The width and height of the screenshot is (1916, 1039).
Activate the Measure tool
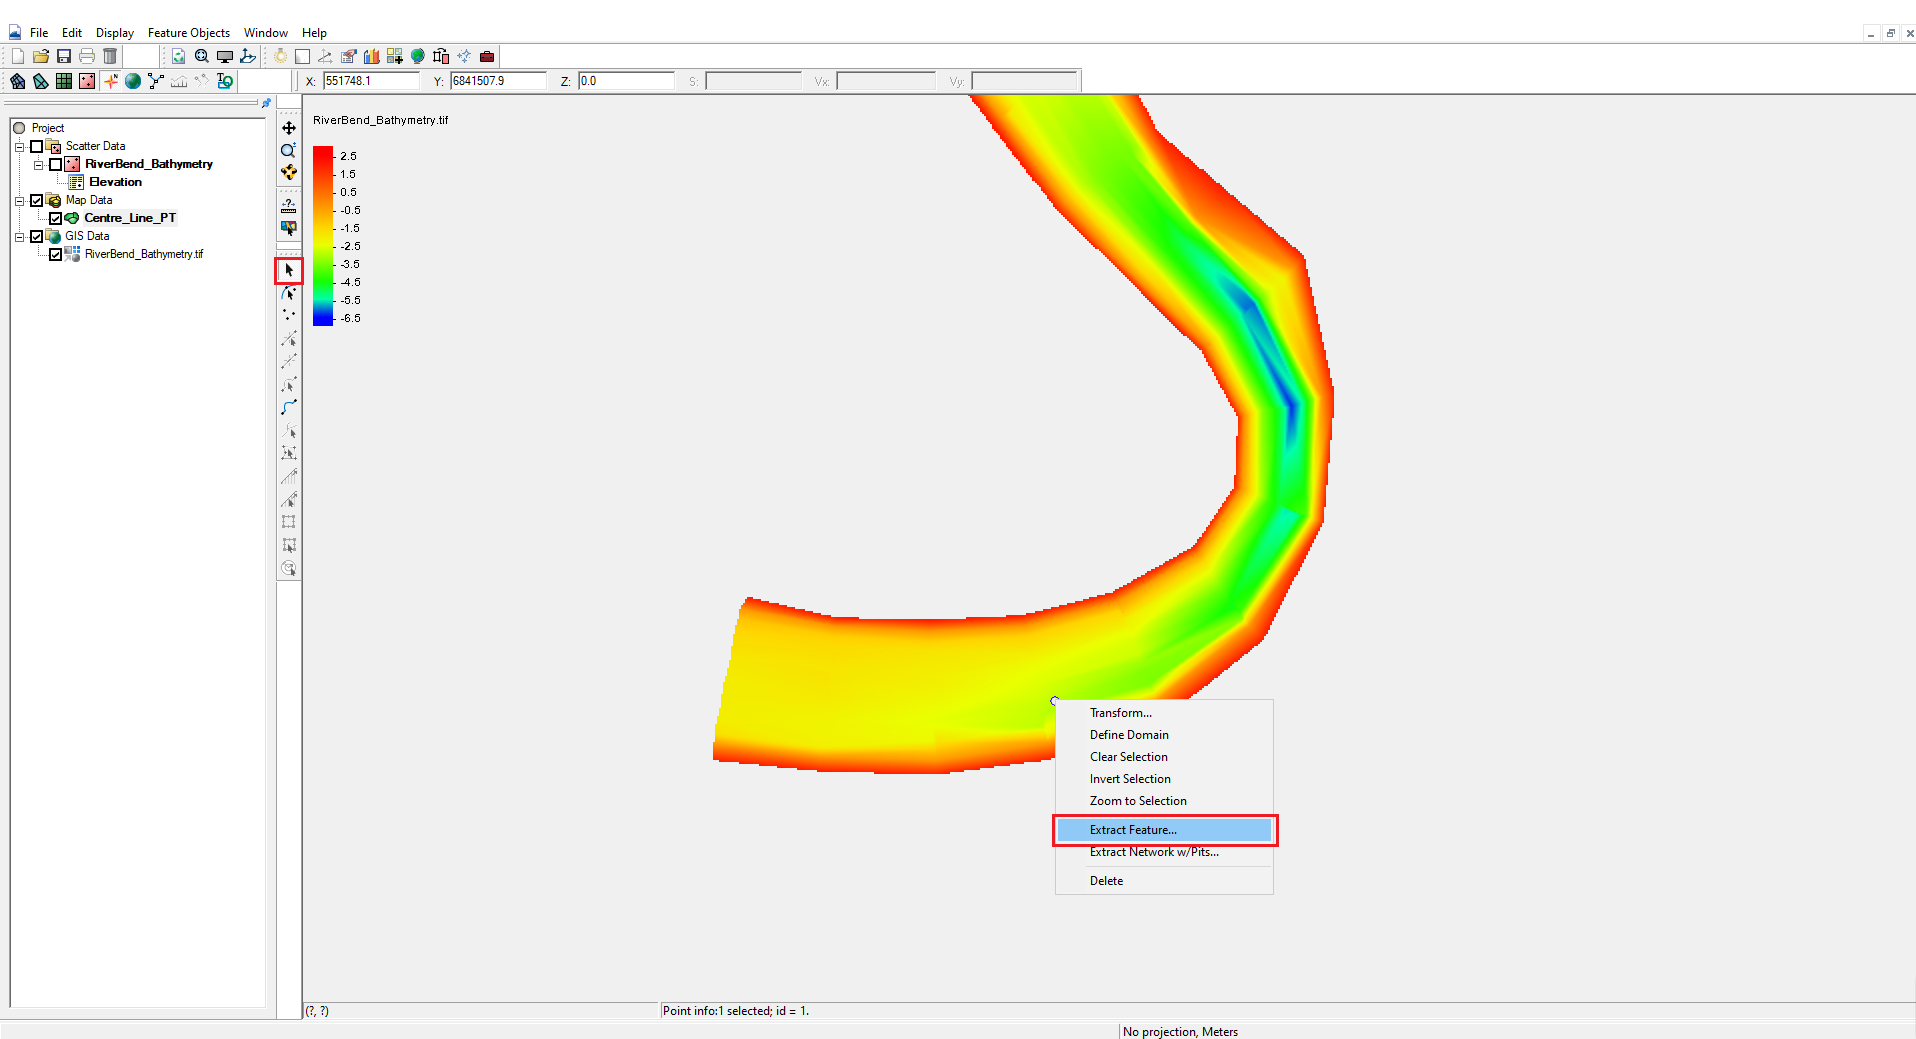pyautogui.click(x=288, y=205)
